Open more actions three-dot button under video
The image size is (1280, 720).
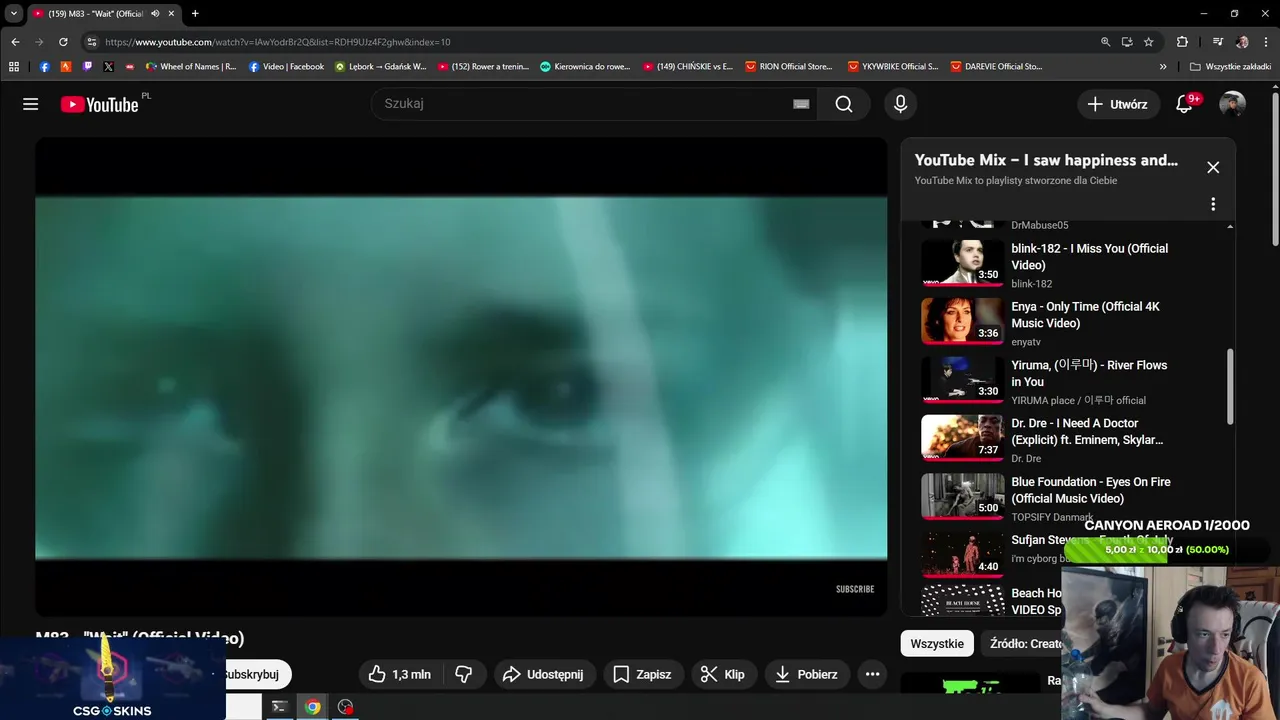872,674
